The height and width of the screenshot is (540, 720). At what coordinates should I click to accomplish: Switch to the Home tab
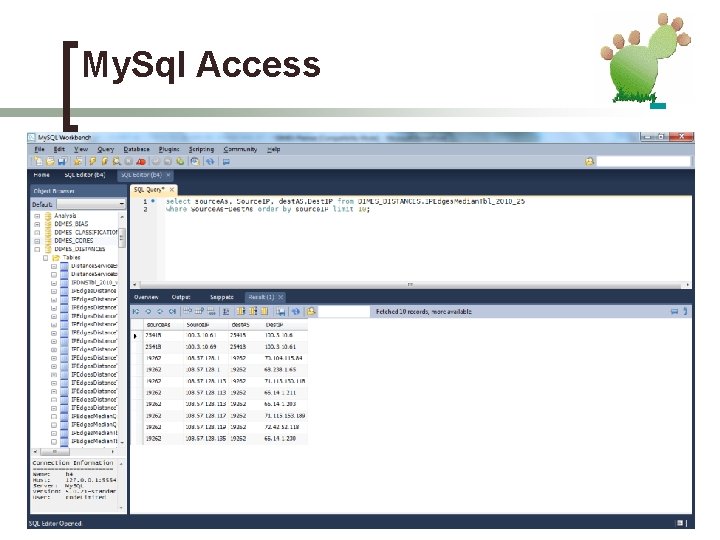(41, 175)
